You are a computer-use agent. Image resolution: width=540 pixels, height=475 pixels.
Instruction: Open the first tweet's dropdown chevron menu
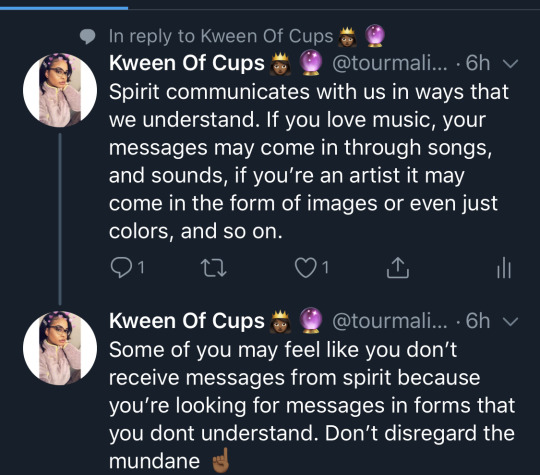(510, 64)
